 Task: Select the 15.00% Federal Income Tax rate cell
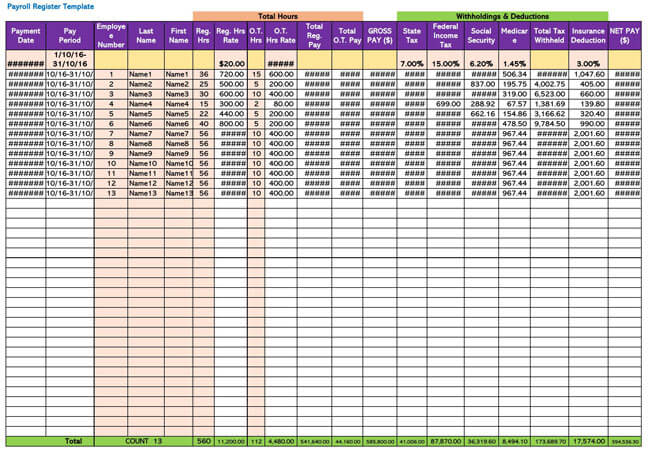click(x=445, y=64)
